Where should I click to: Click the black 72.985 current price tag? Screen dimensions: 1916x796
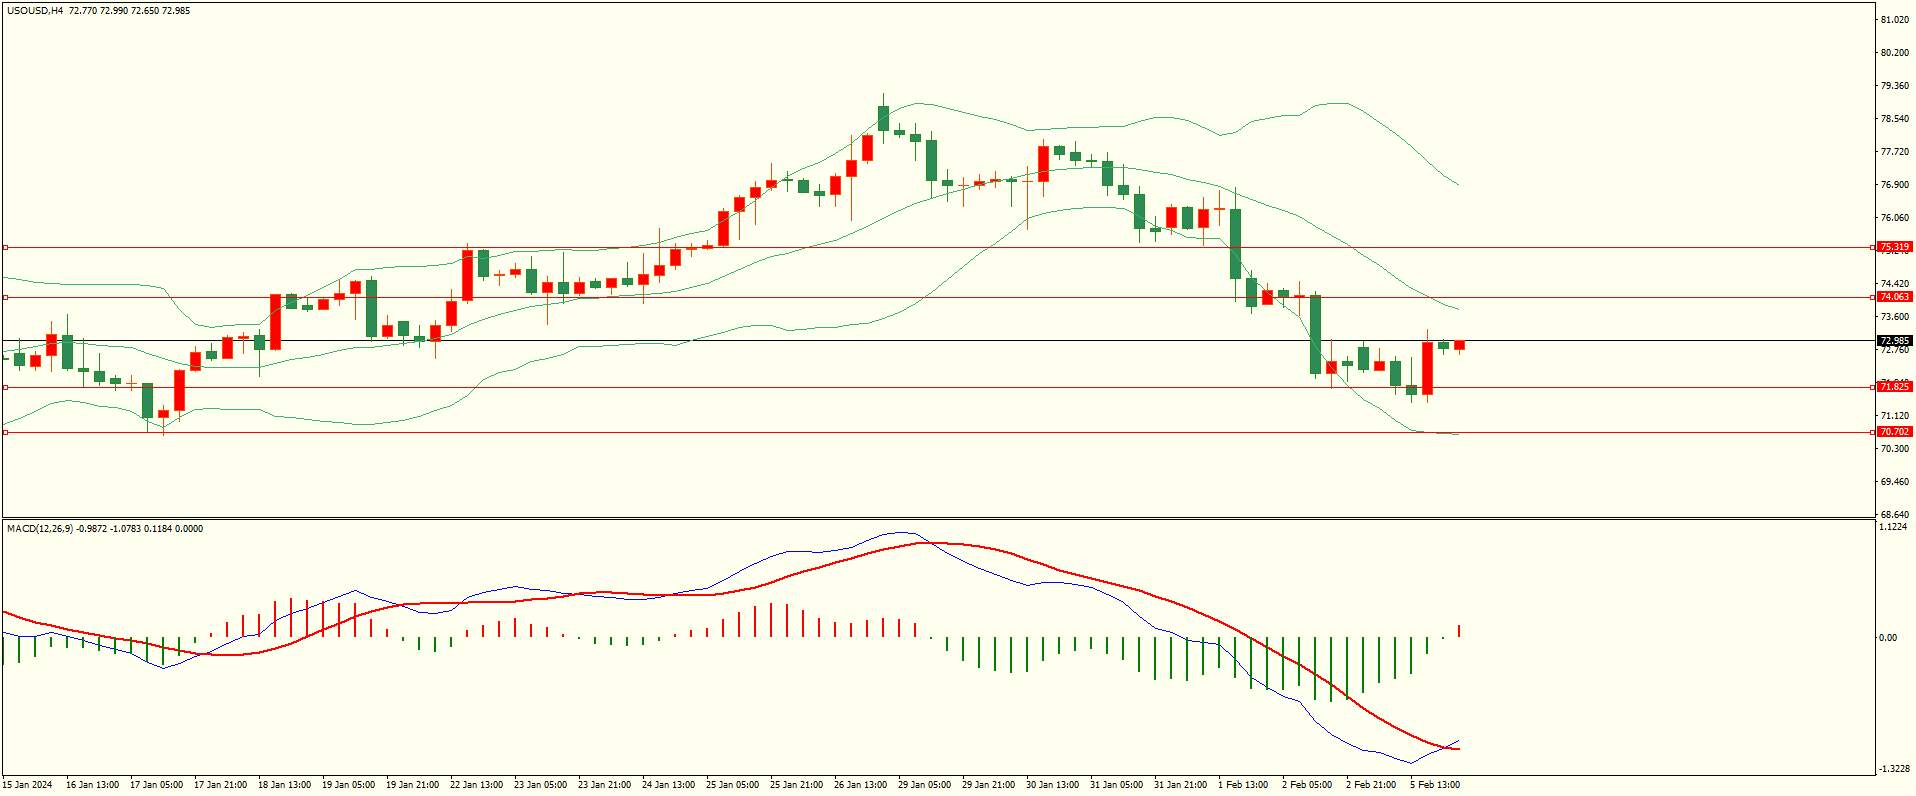(1894, 341)
